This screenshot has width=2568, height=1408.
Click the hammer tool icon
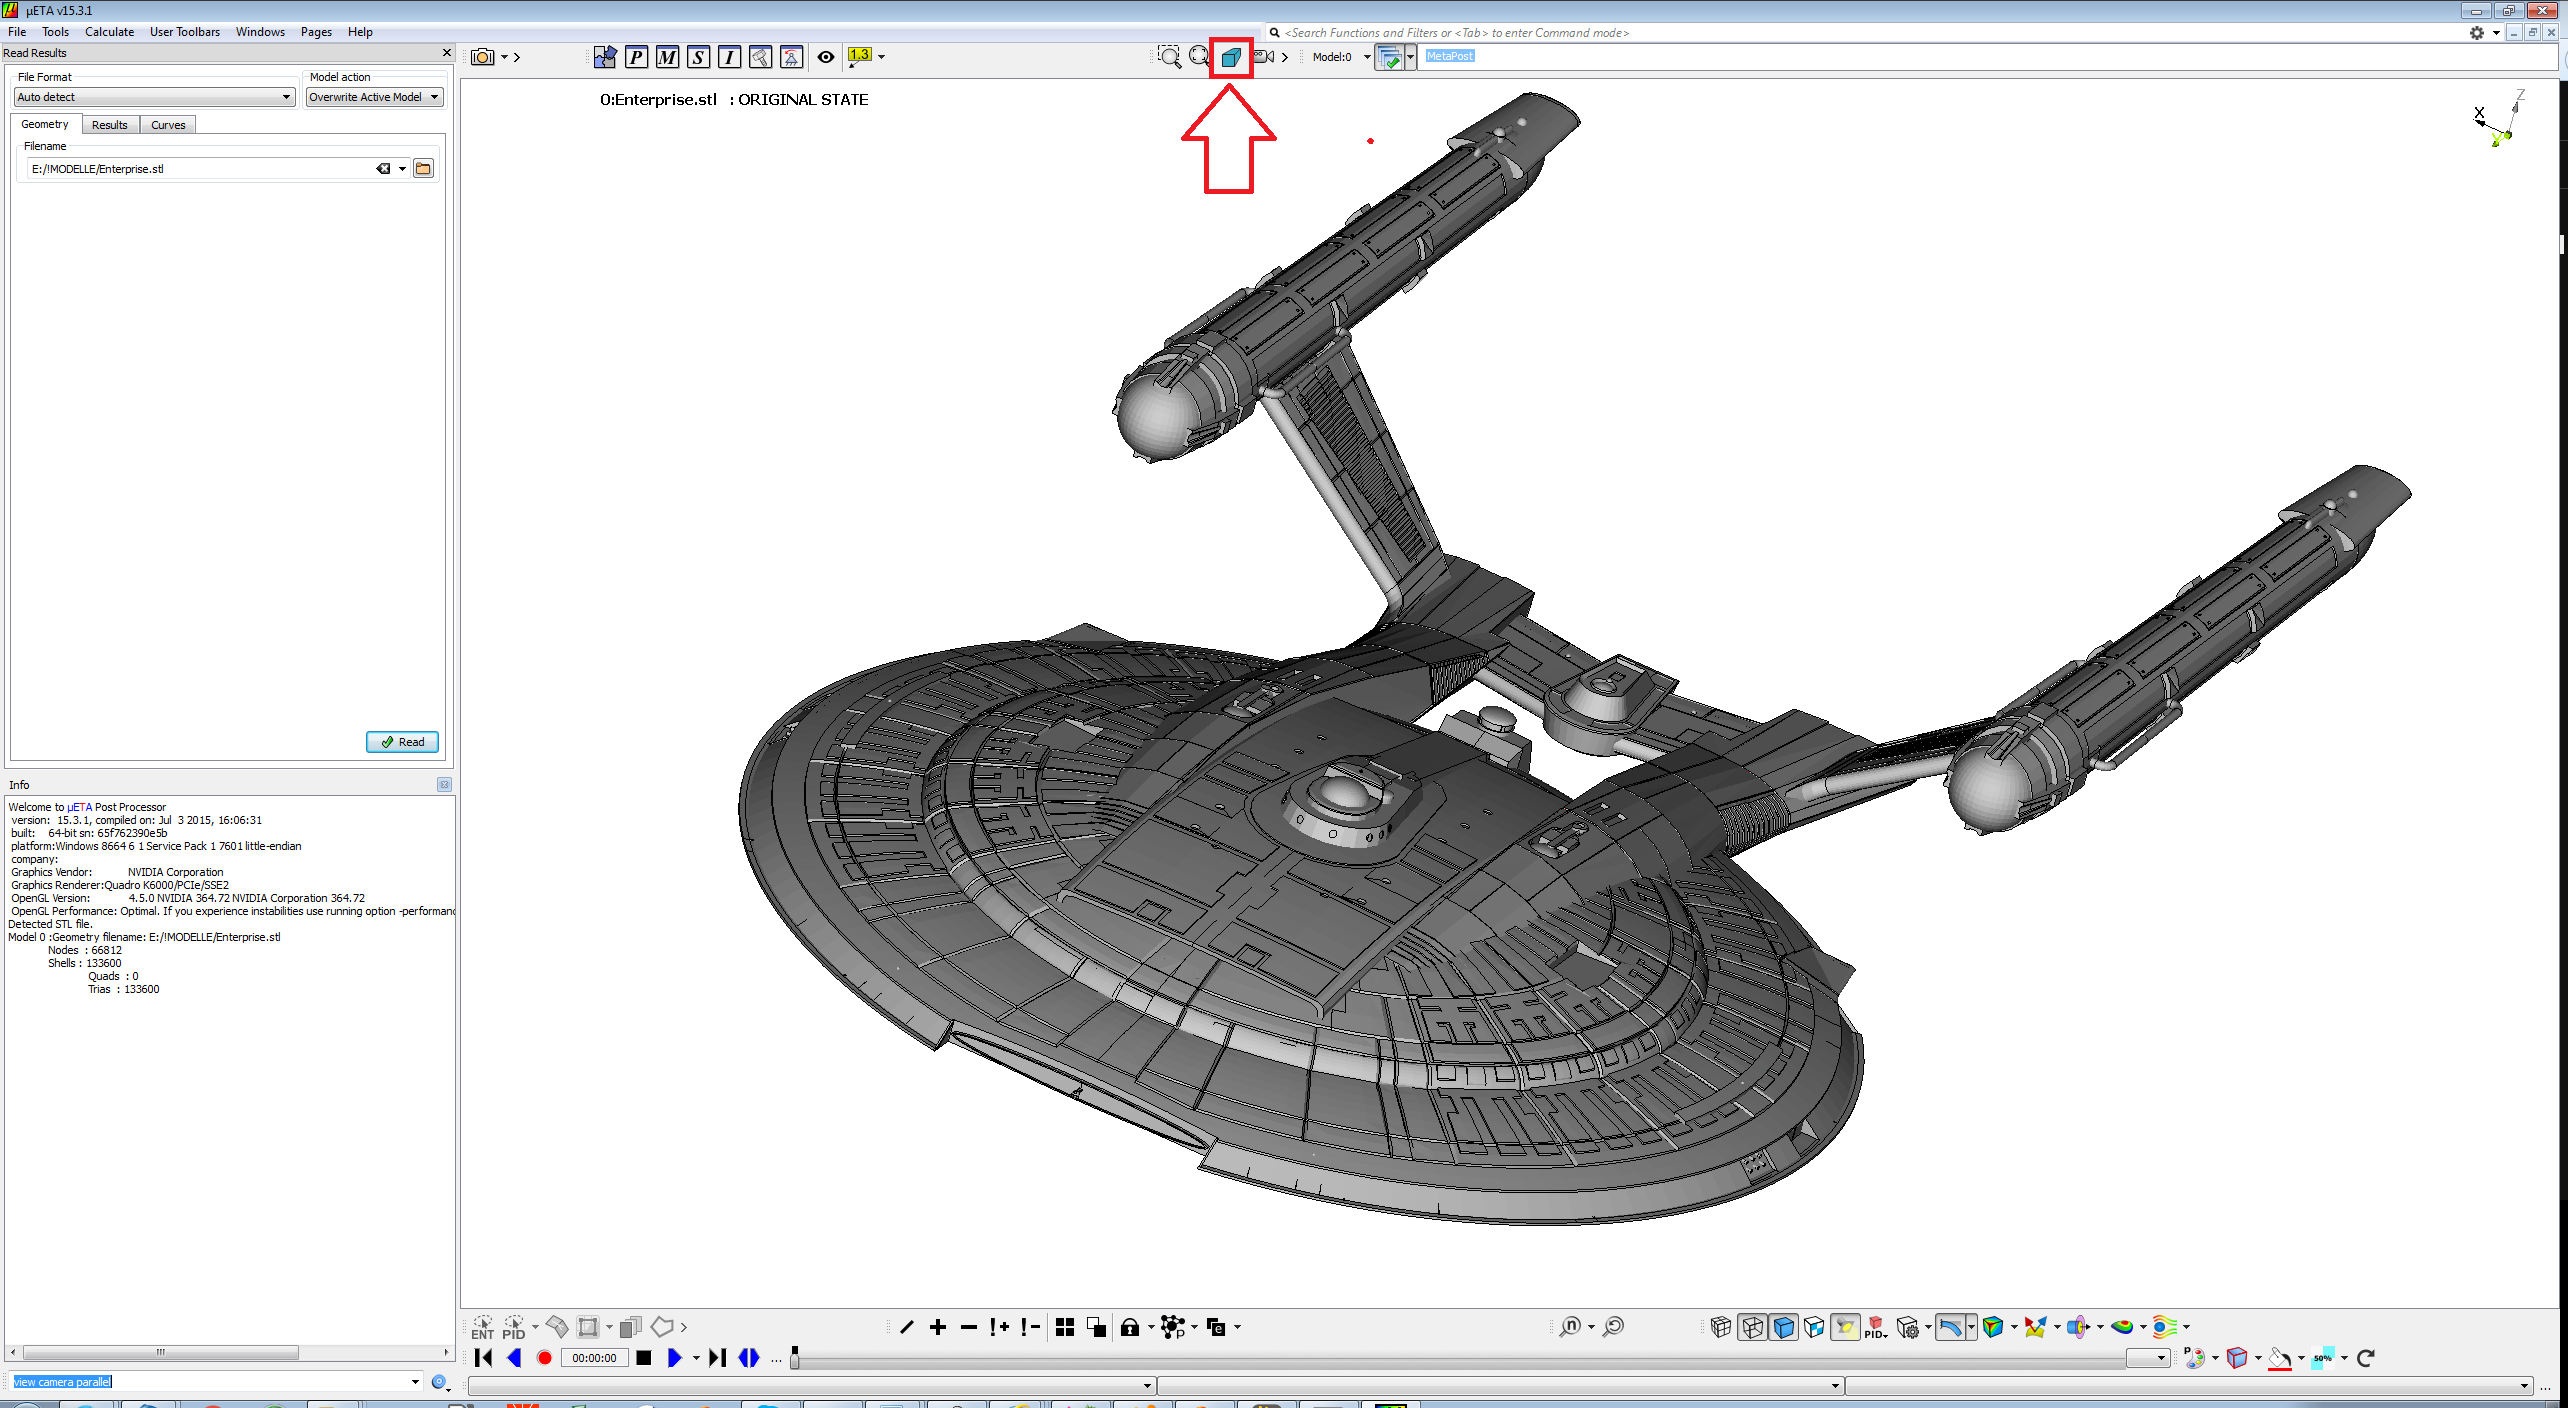click(760, 57)
